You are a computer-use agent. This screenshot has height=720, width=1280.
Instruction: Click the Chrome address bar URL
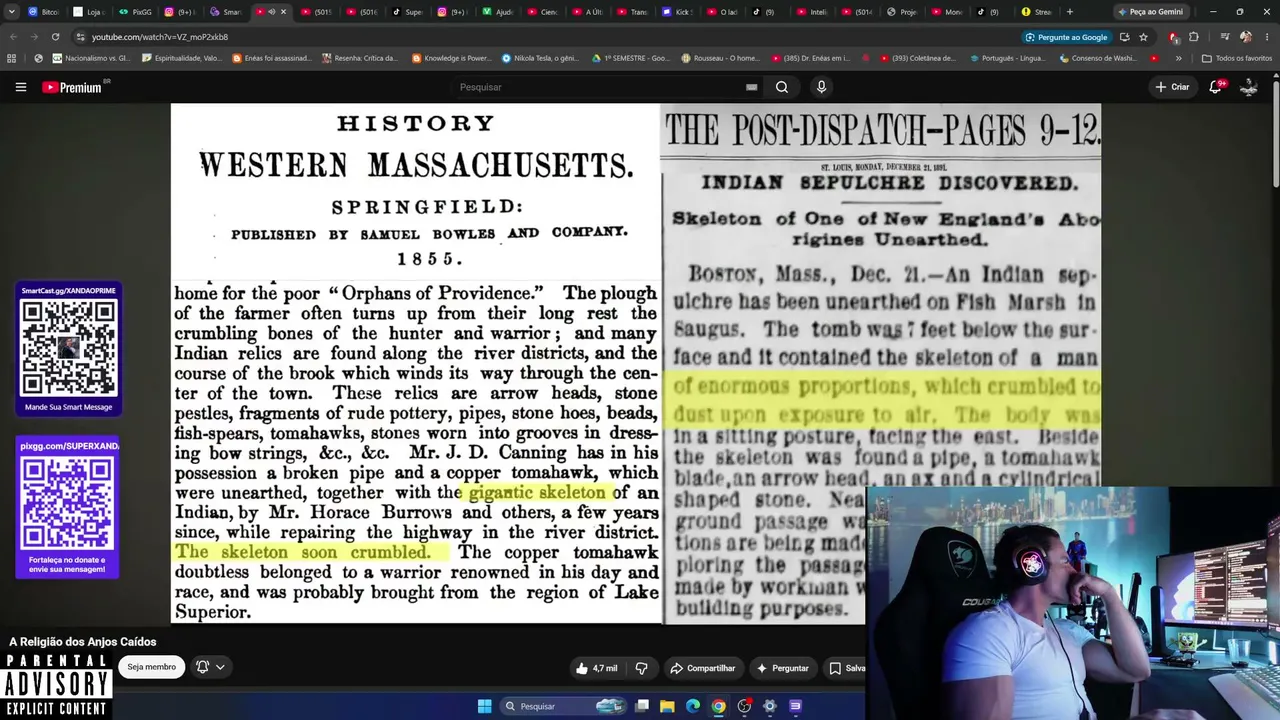click(x=160, y=37)
